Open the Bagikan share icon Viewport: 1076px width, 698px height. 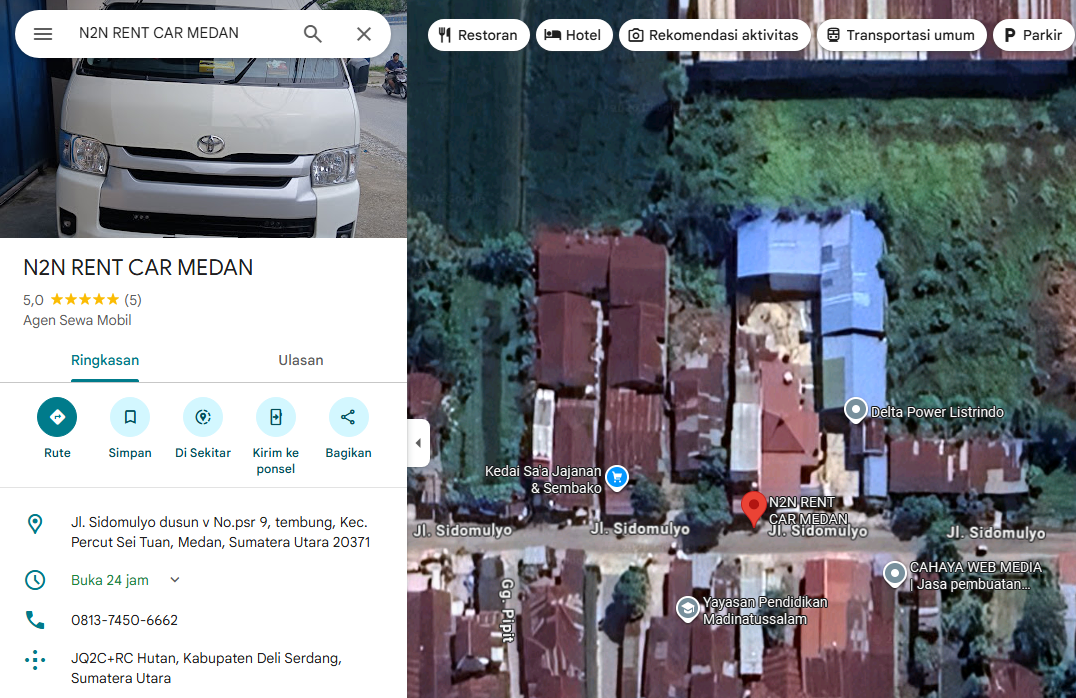348,416
